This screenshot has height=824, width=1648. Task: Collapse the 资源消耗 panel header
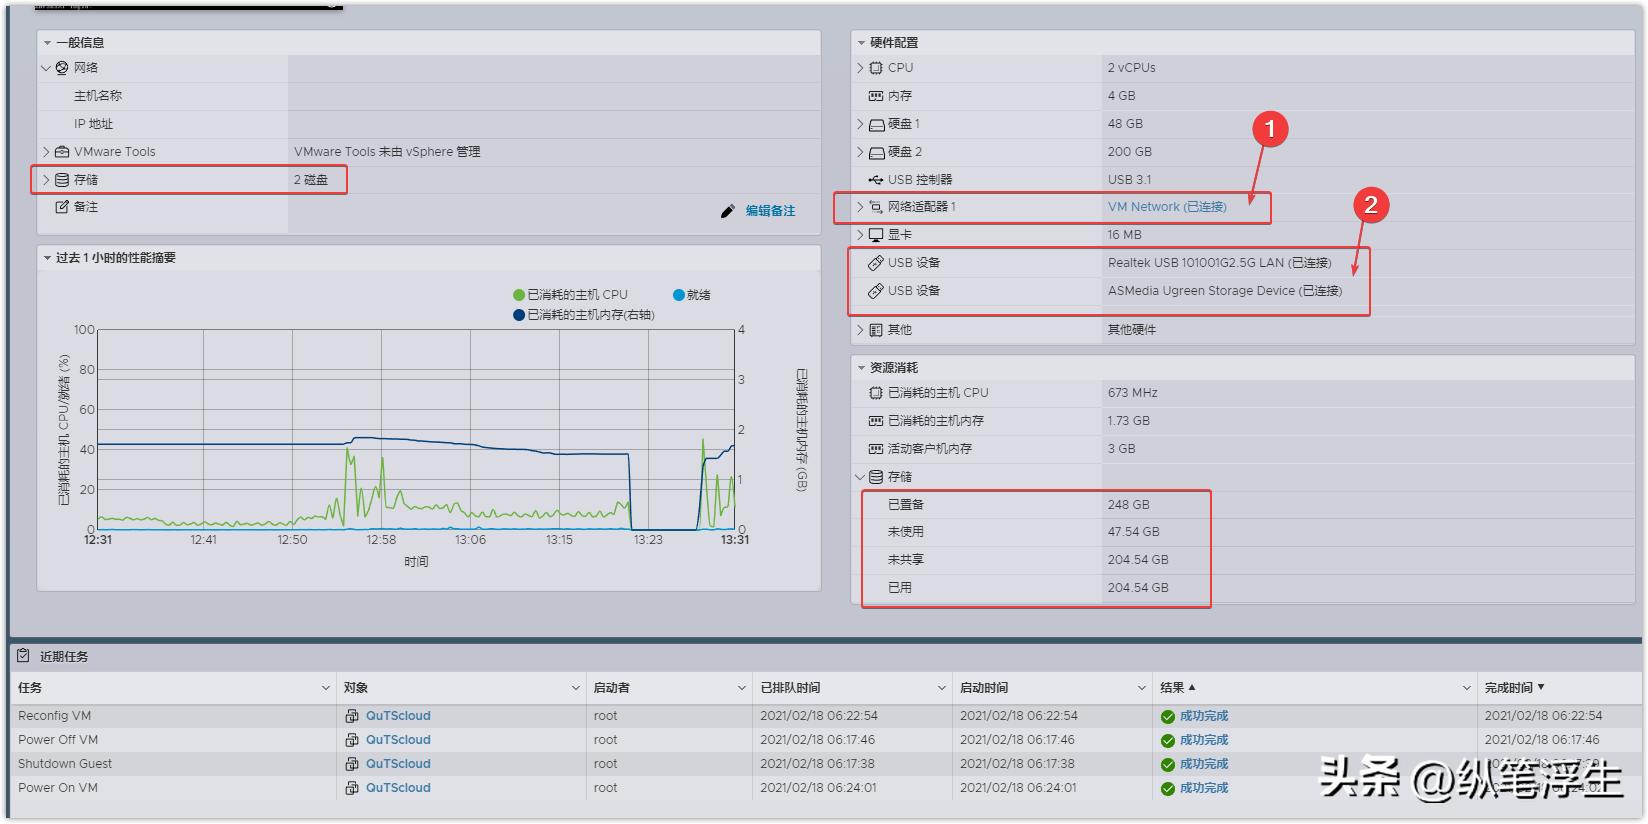tap(861, 368)
